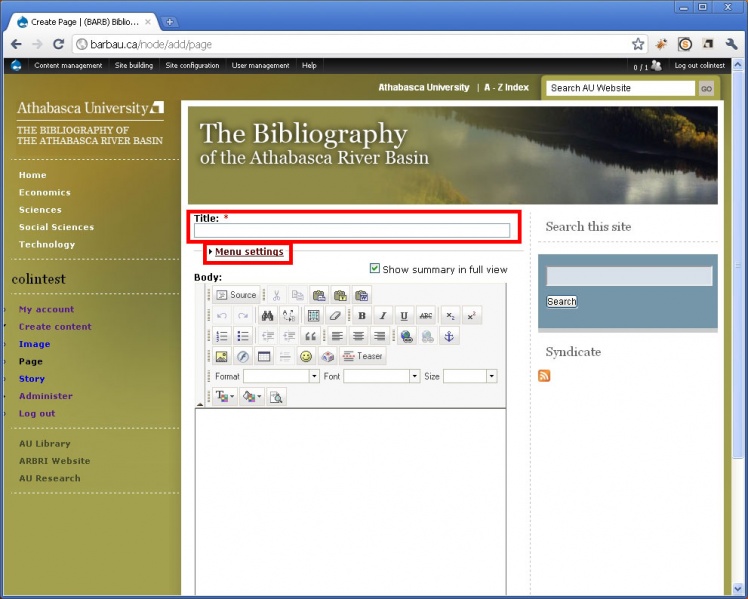Insert a table

[264, 356]
